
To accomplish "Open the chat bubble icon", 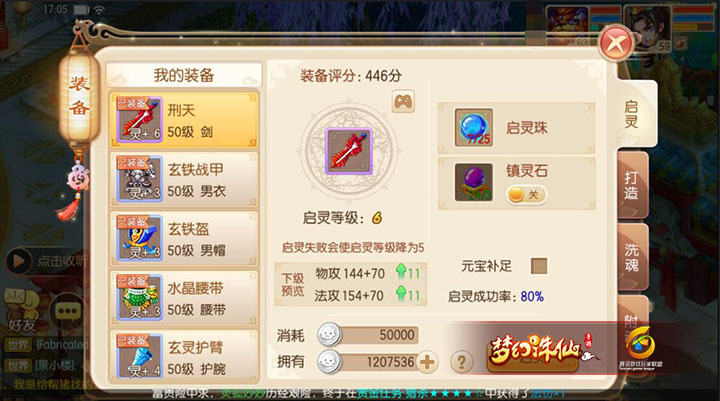I will [68, 311].
